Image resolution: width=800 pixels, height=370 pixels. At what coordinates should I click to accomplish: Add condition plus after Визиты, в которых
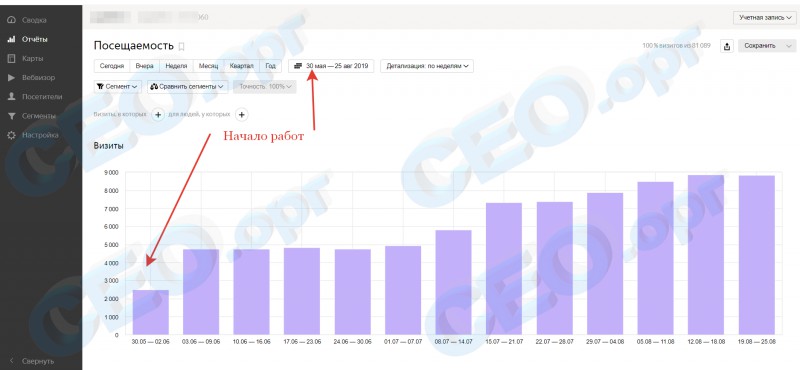point(158,115)
